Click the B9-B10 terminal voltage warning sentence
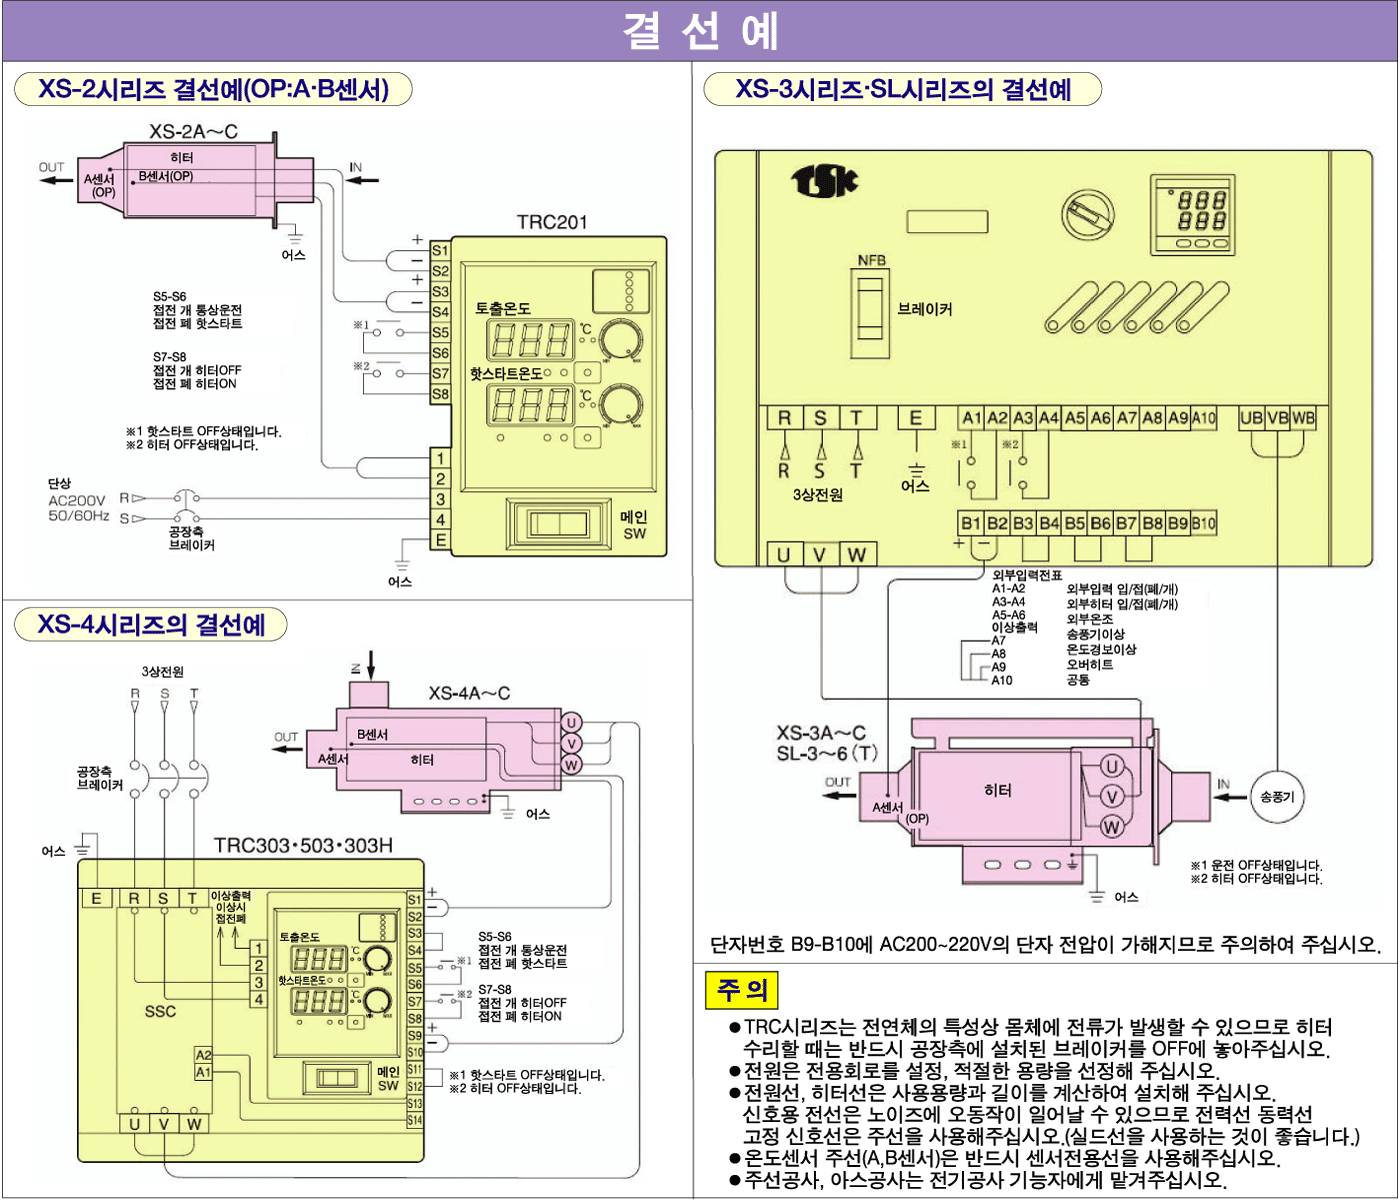Viewport: 1400px width, 1200px height. 1045,944
